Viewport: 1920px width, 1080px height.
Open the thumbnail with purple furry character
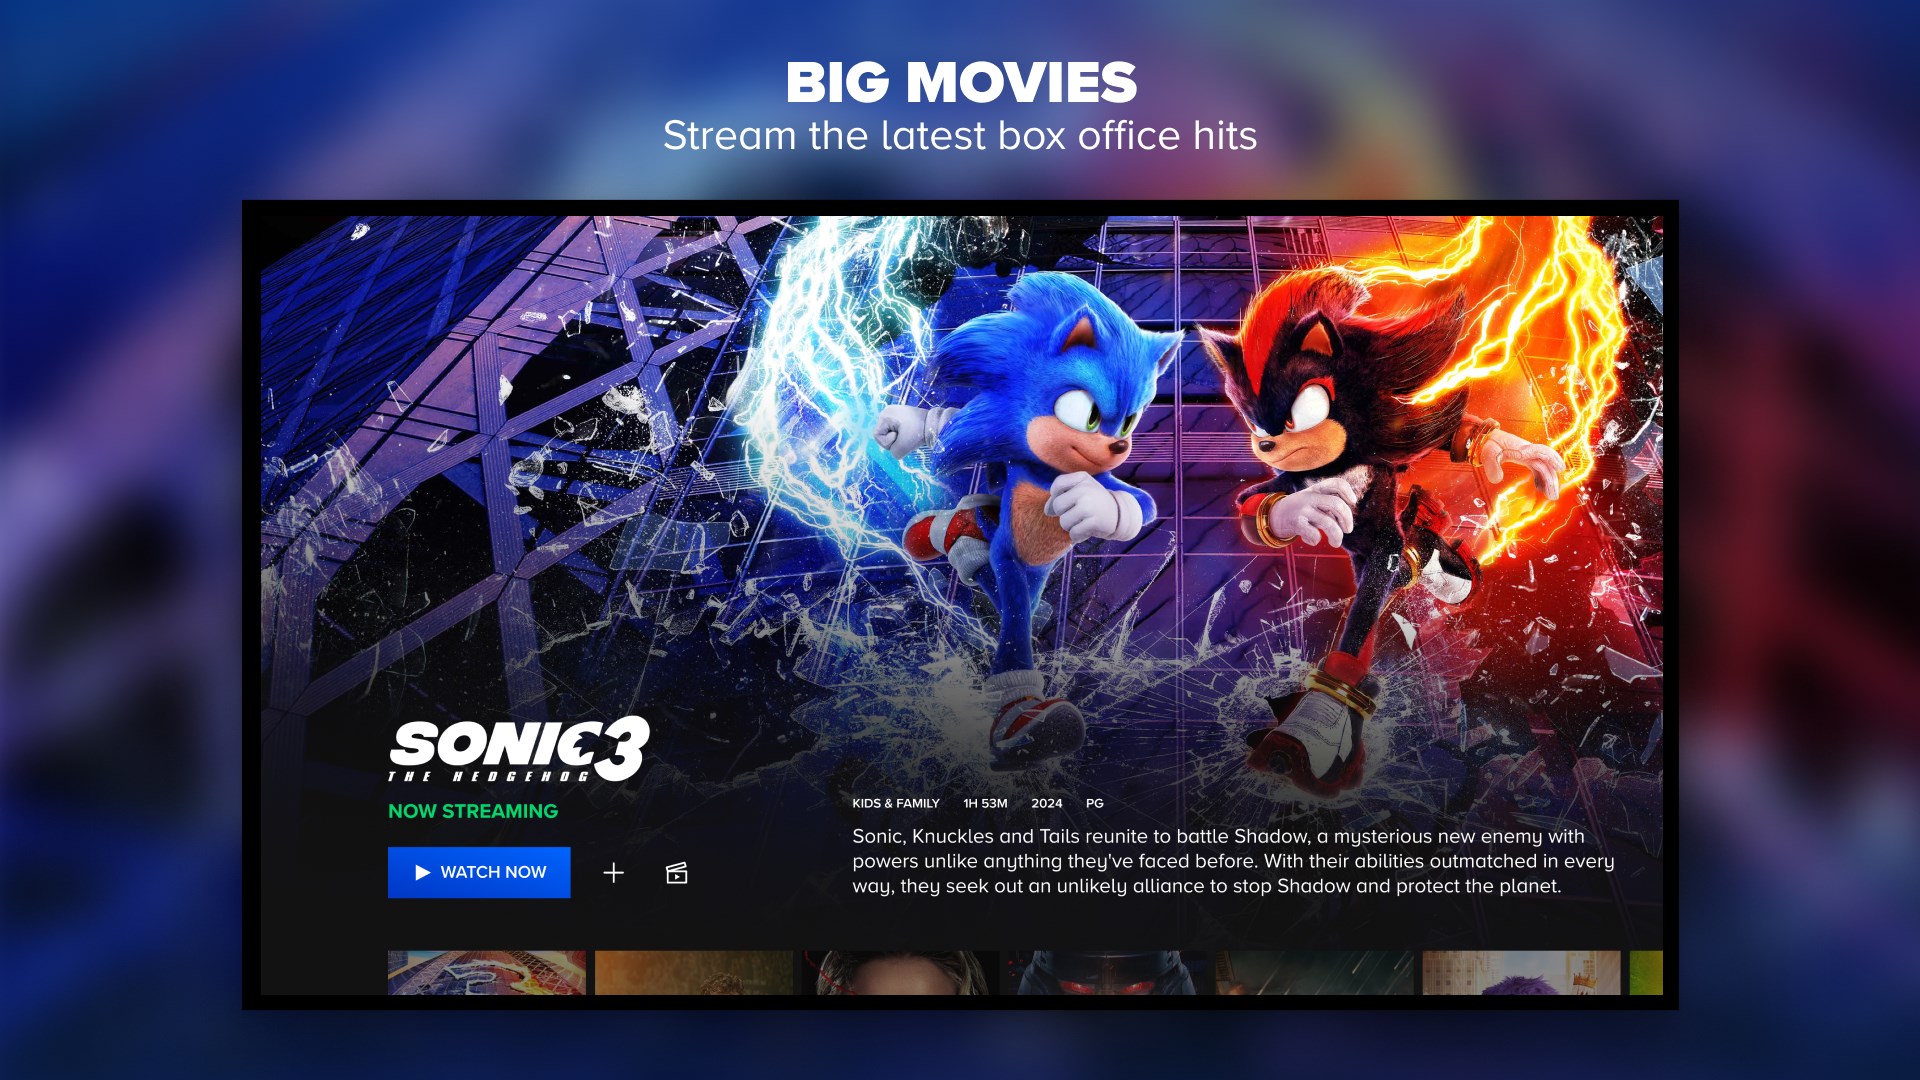pos(1521,972)
